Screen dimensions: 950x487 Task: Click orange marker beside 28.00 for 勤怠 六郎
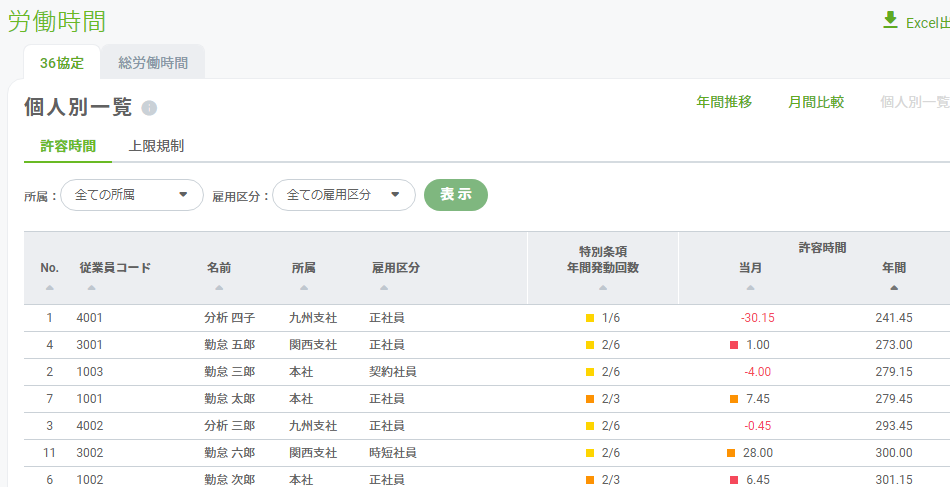pos(731,453)
